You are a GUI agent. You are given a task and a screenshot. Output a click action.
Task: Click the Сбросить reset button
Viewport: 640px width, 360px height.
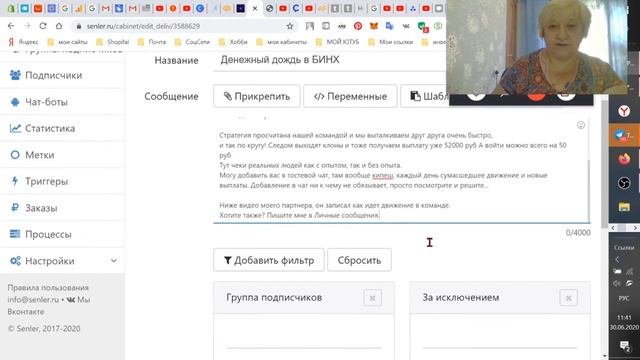pos(359,260)
